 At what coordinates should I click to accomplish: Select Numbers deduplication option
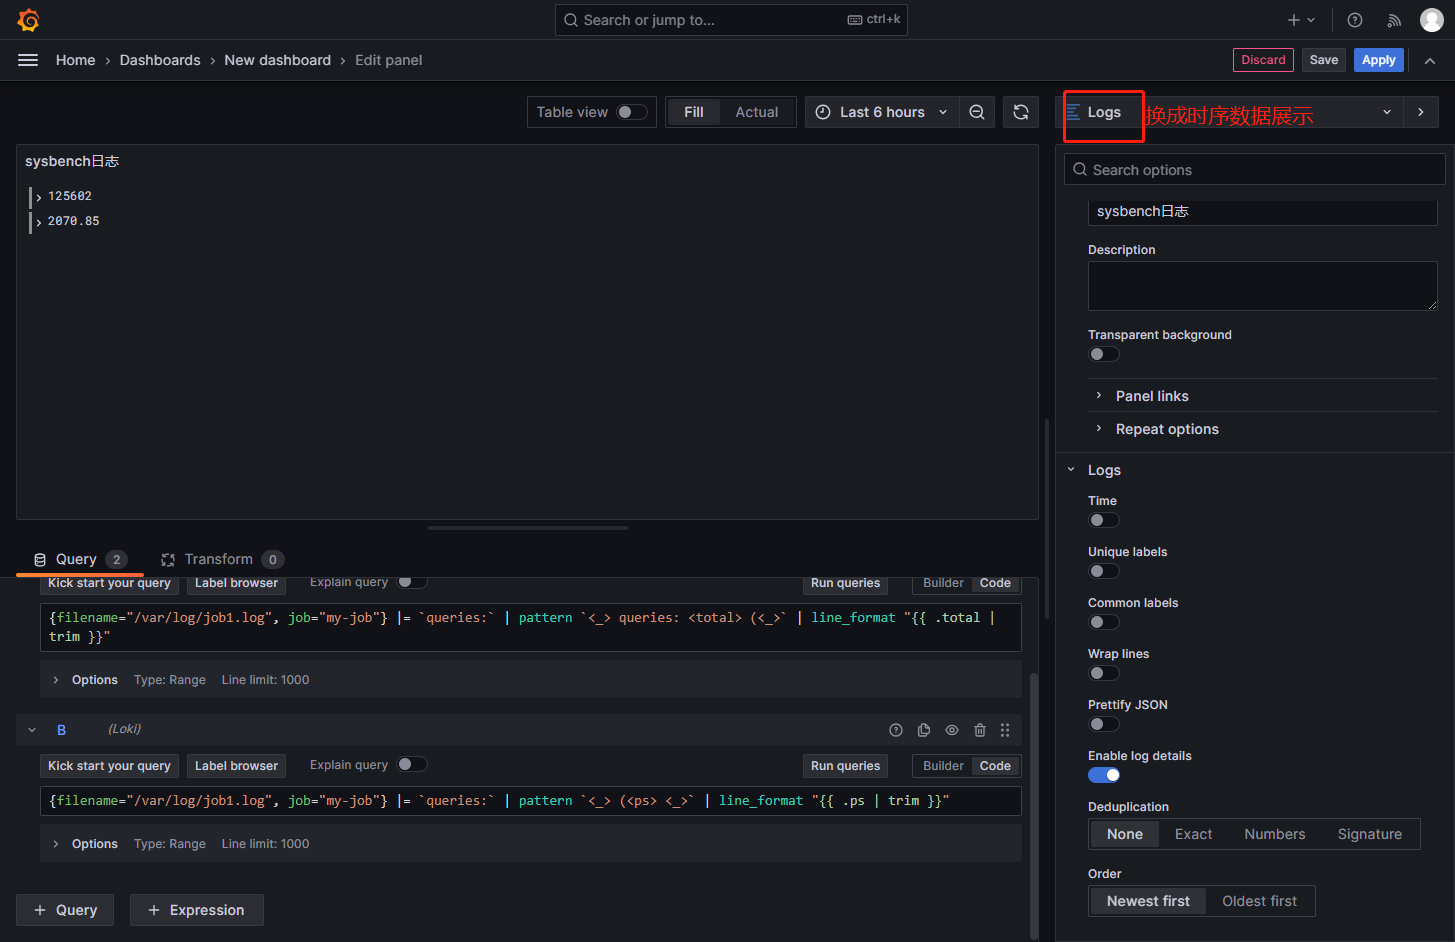click(1275, 834)
